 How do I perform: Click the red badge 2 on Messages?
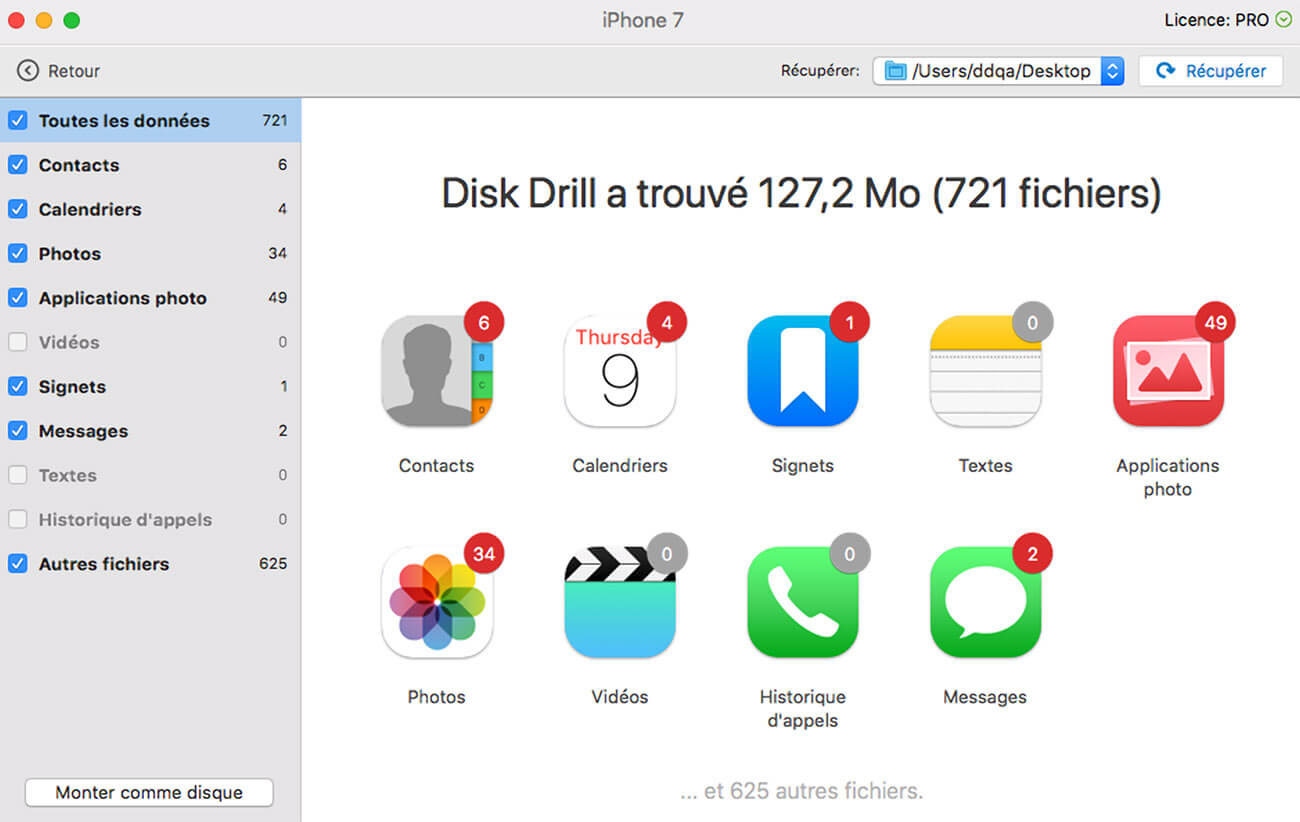(x=1033, y=553)
